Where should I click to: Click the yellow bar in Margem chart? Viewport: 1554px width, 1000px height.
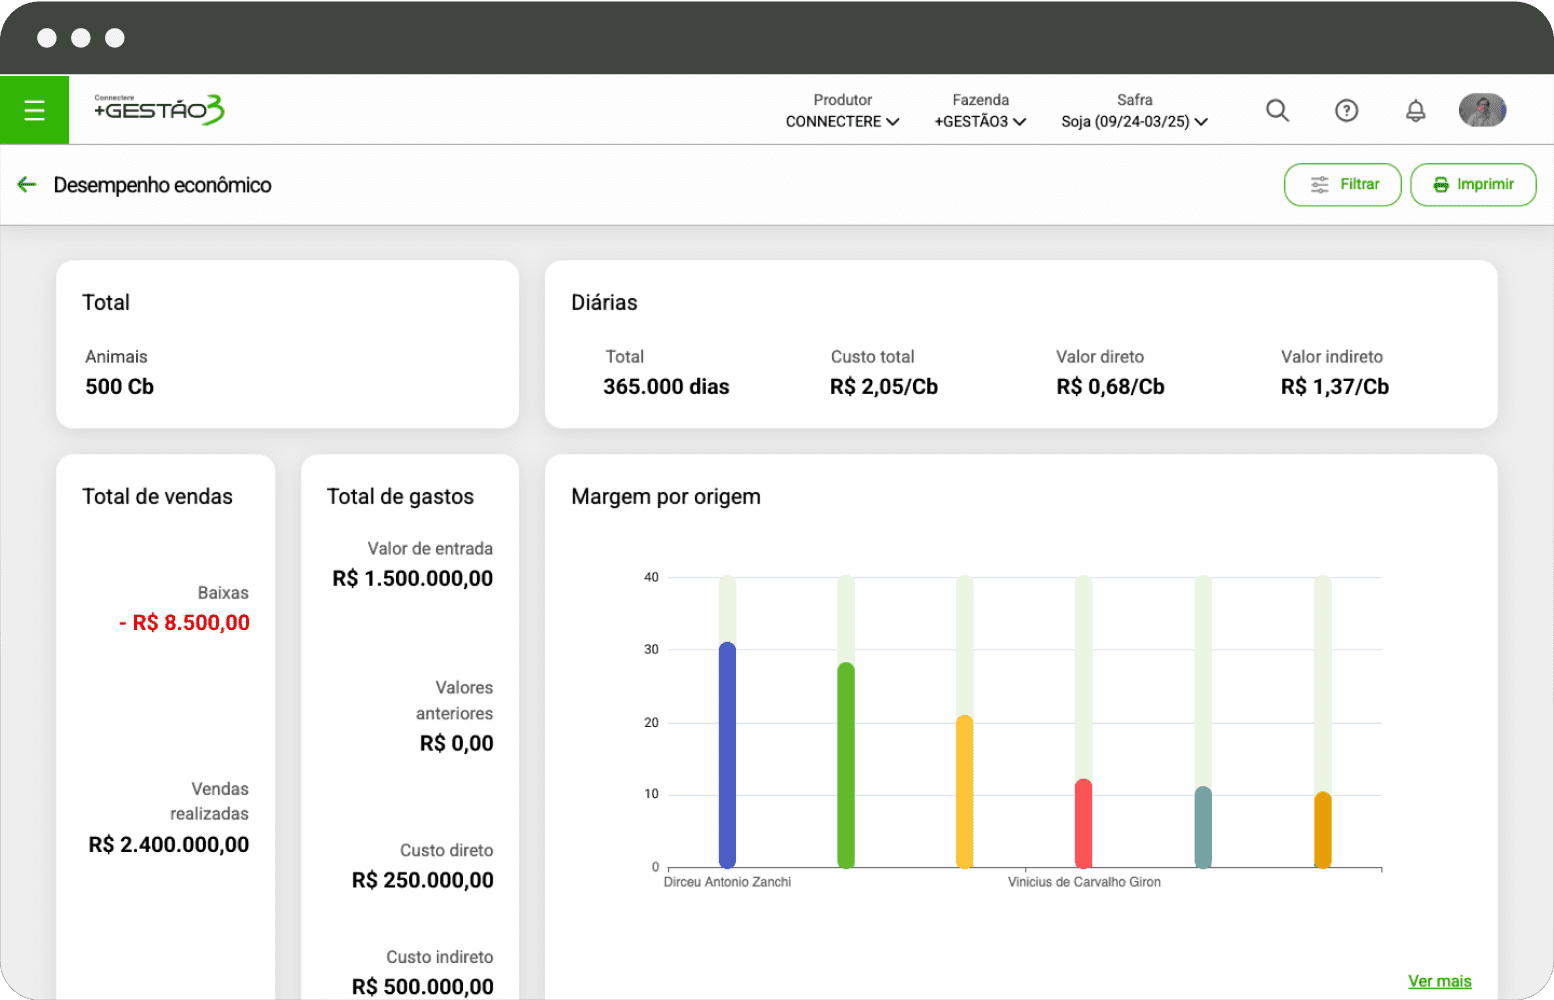(965, 791)
